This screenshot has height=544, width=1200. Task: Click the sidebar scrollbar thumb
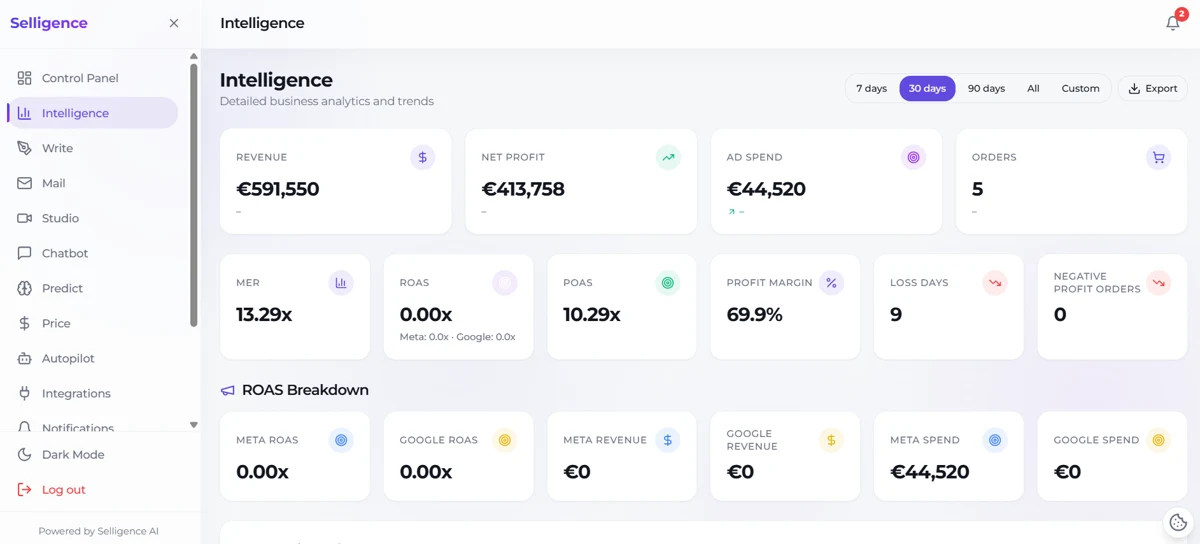194,196
